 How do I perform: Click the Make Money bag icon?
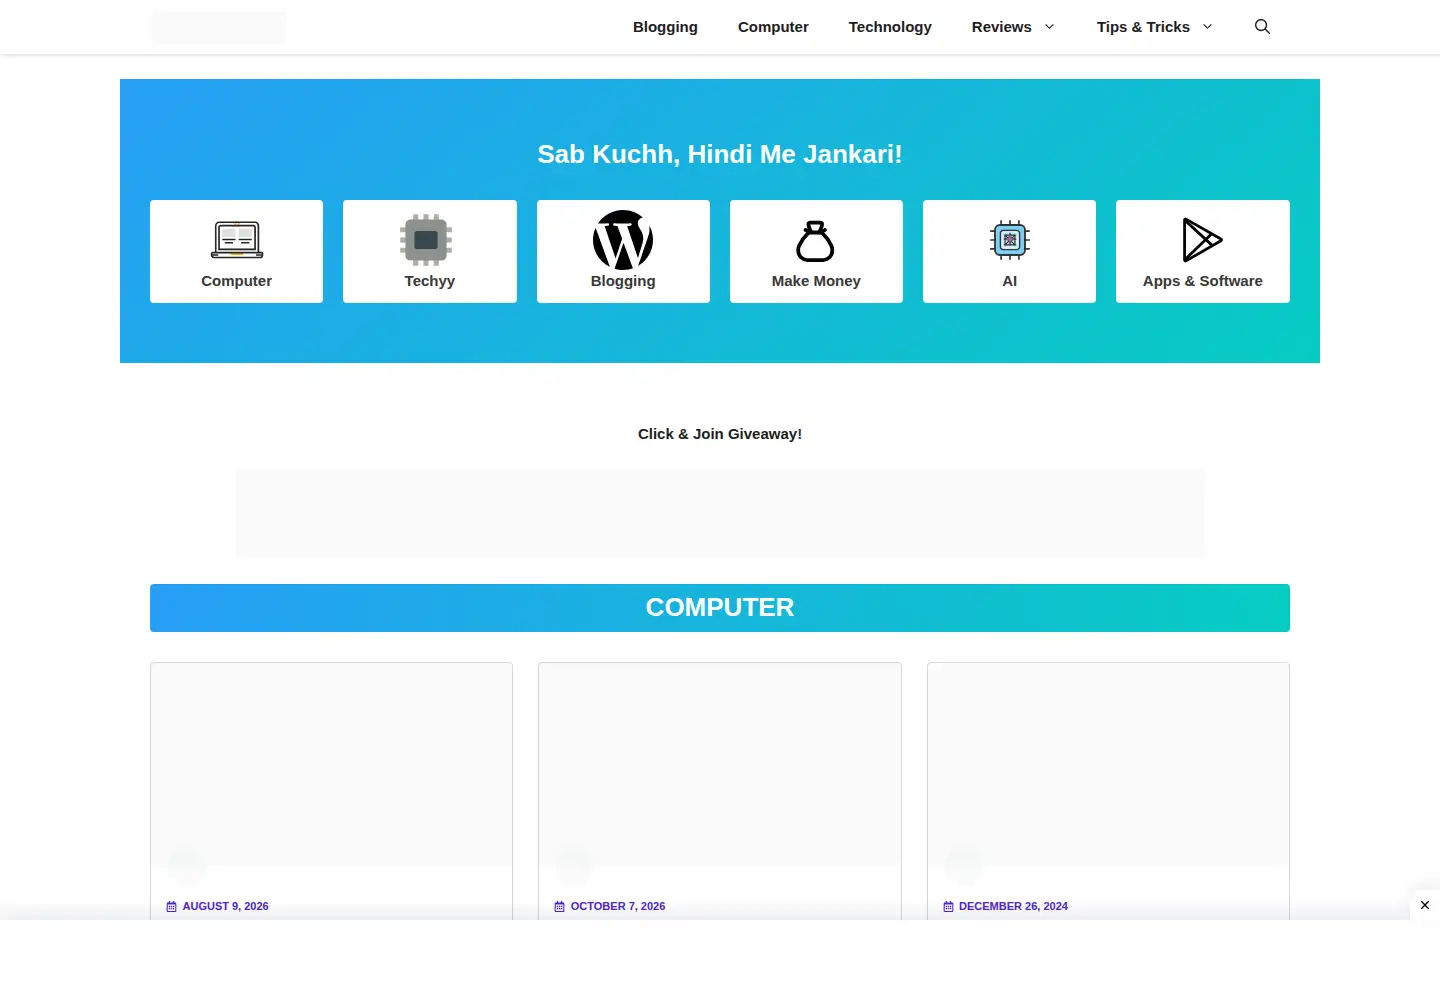pyautogui.click(x=815, y=241)
